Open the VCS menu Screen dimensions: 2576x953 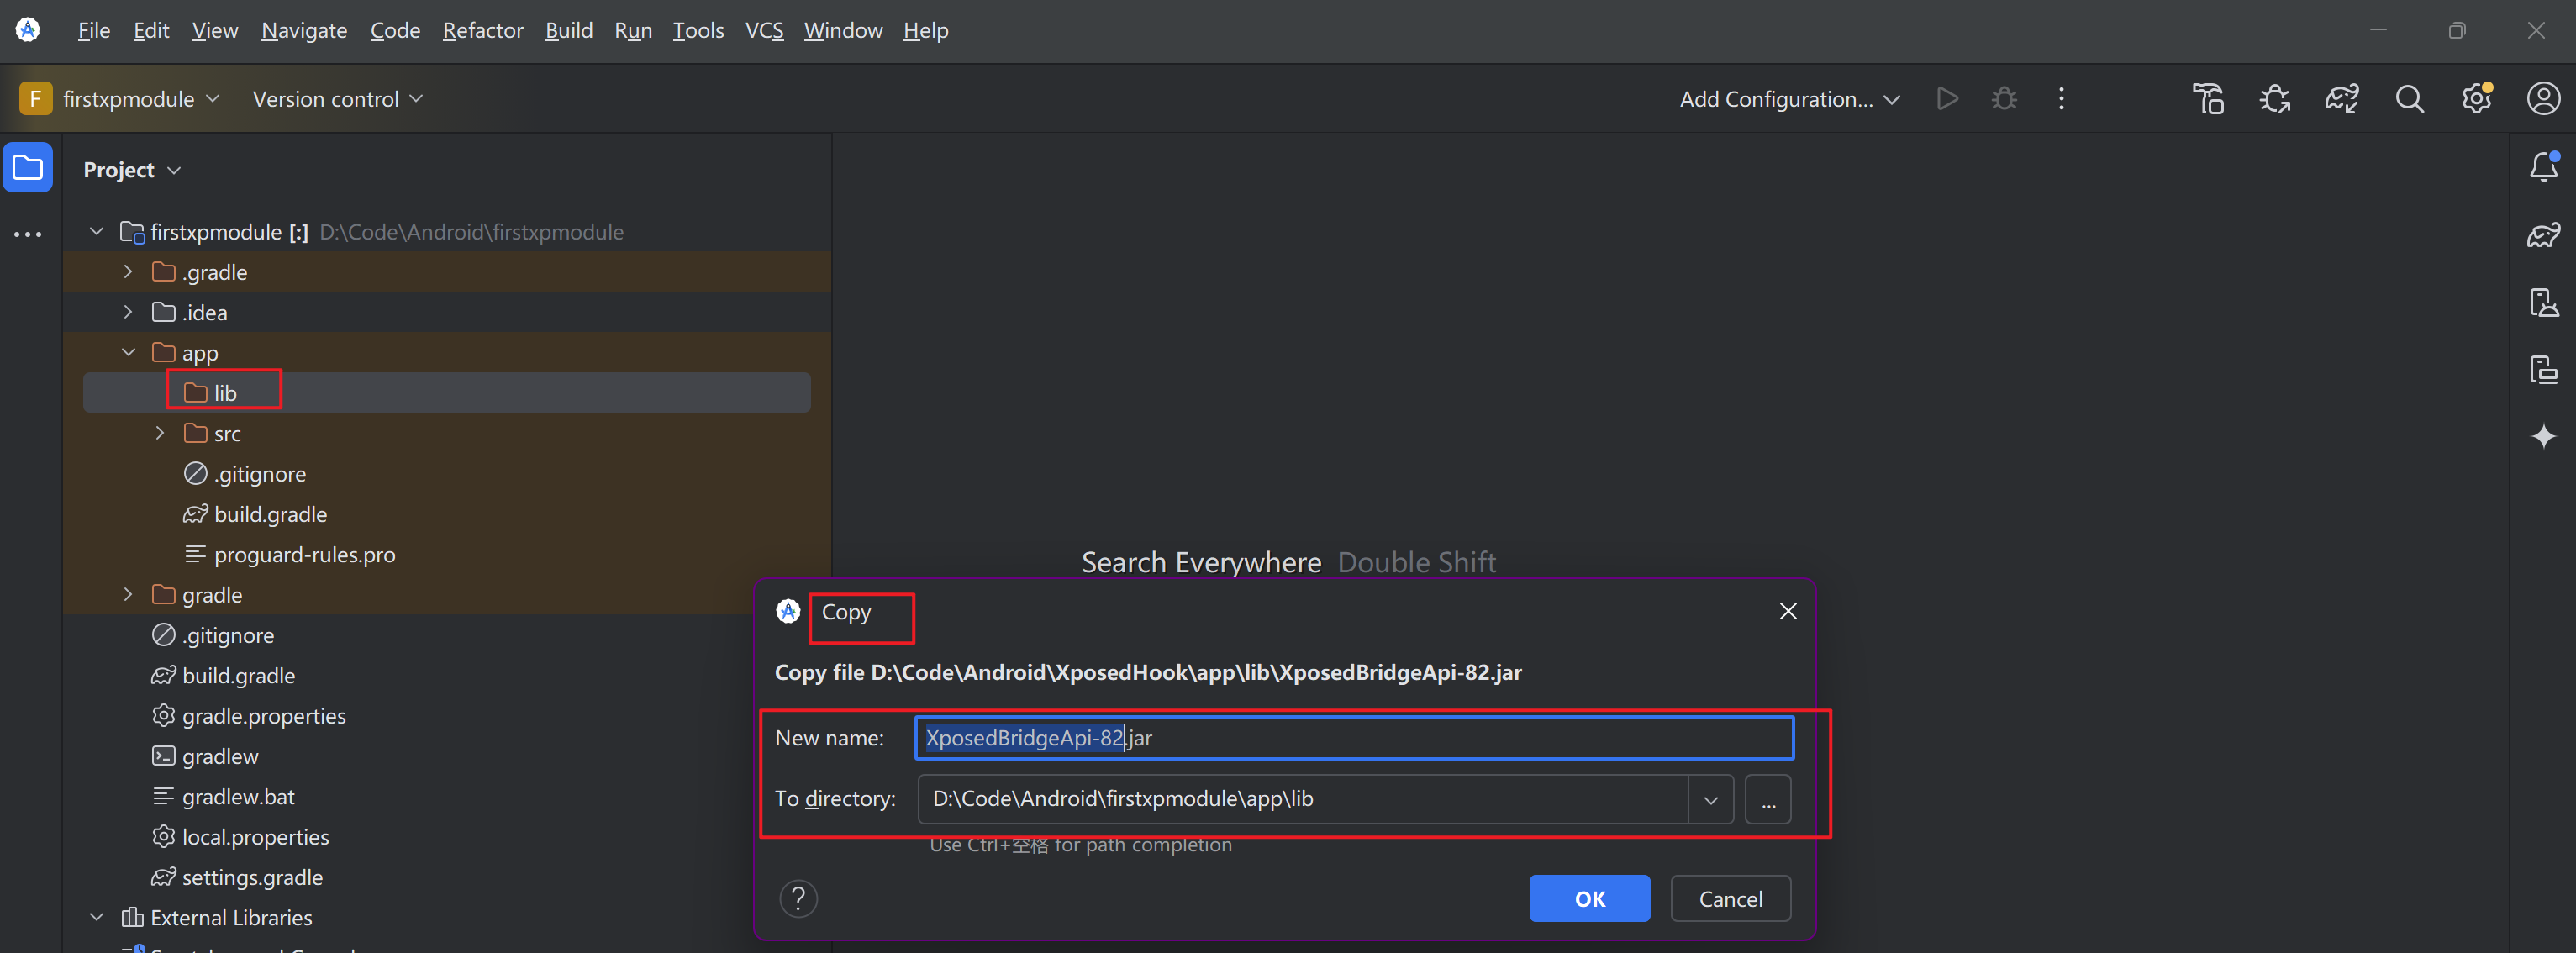click(x=764, y=31)
